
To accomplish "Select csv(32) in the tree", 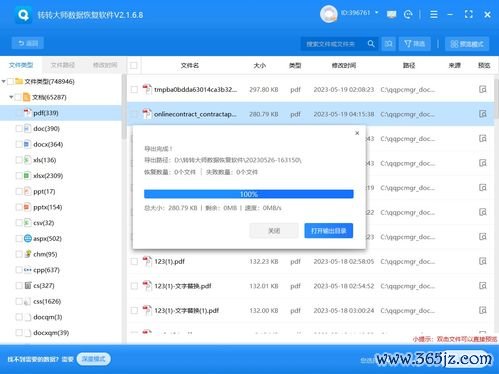I will [44, 223].
